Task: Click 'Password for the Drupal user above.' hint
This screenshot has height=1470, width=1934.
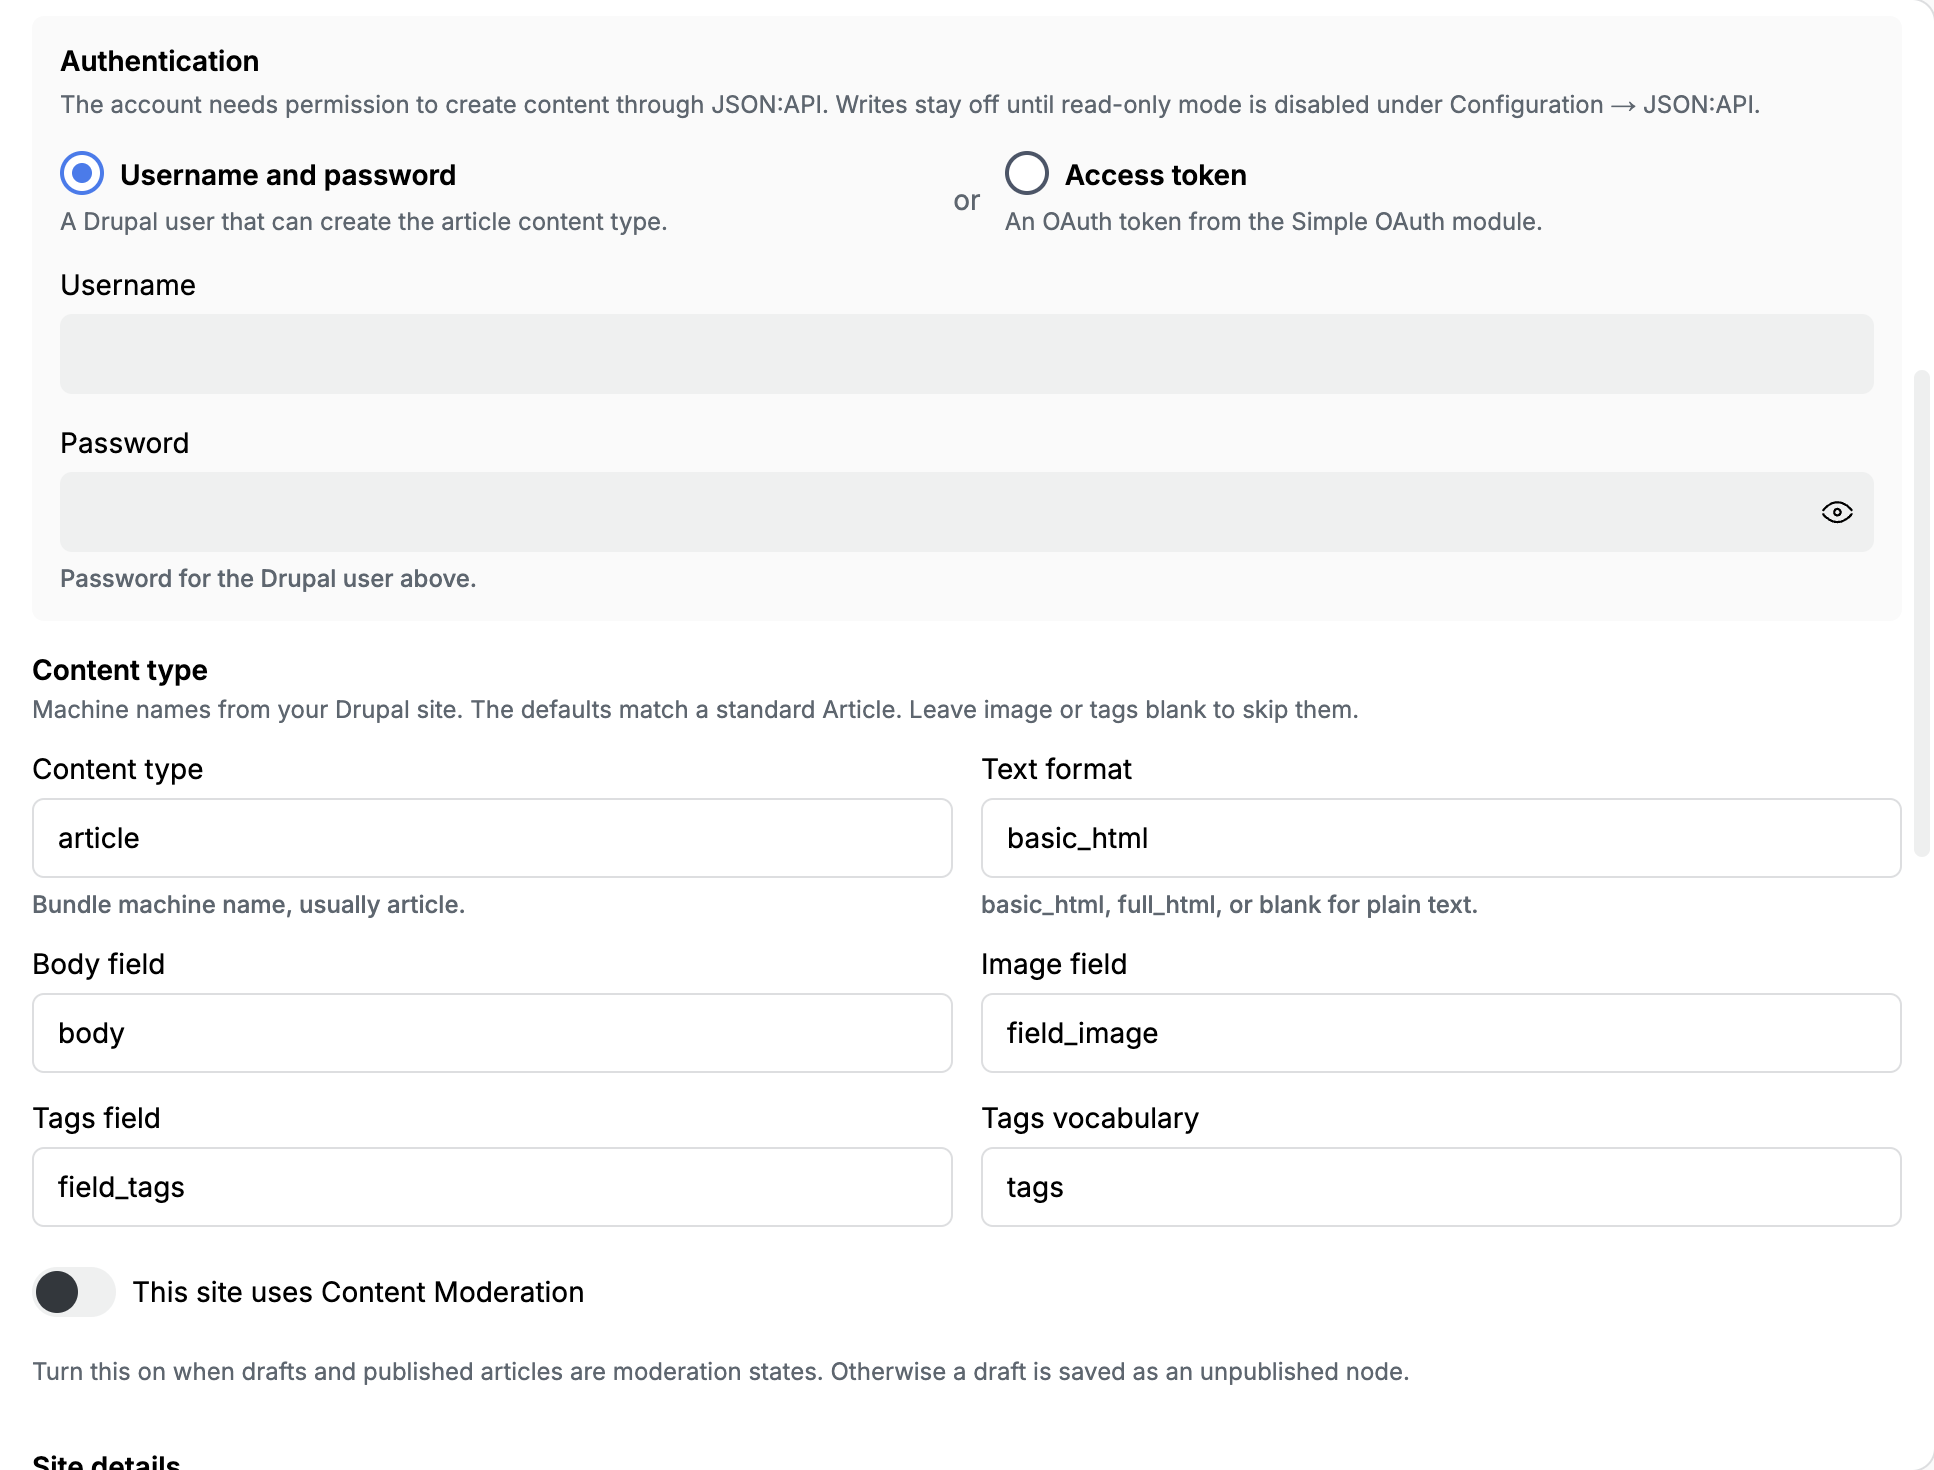Action: coord(268,579)
